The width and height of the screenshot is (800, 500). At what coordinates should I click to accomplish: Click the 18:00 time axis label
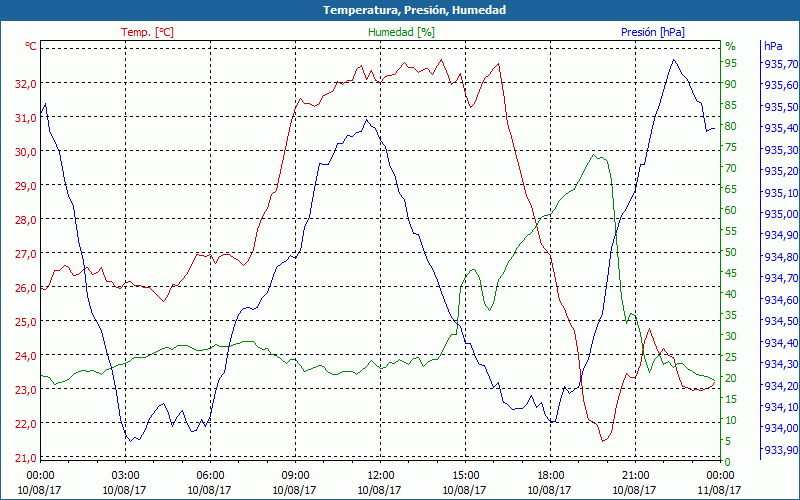551,476
